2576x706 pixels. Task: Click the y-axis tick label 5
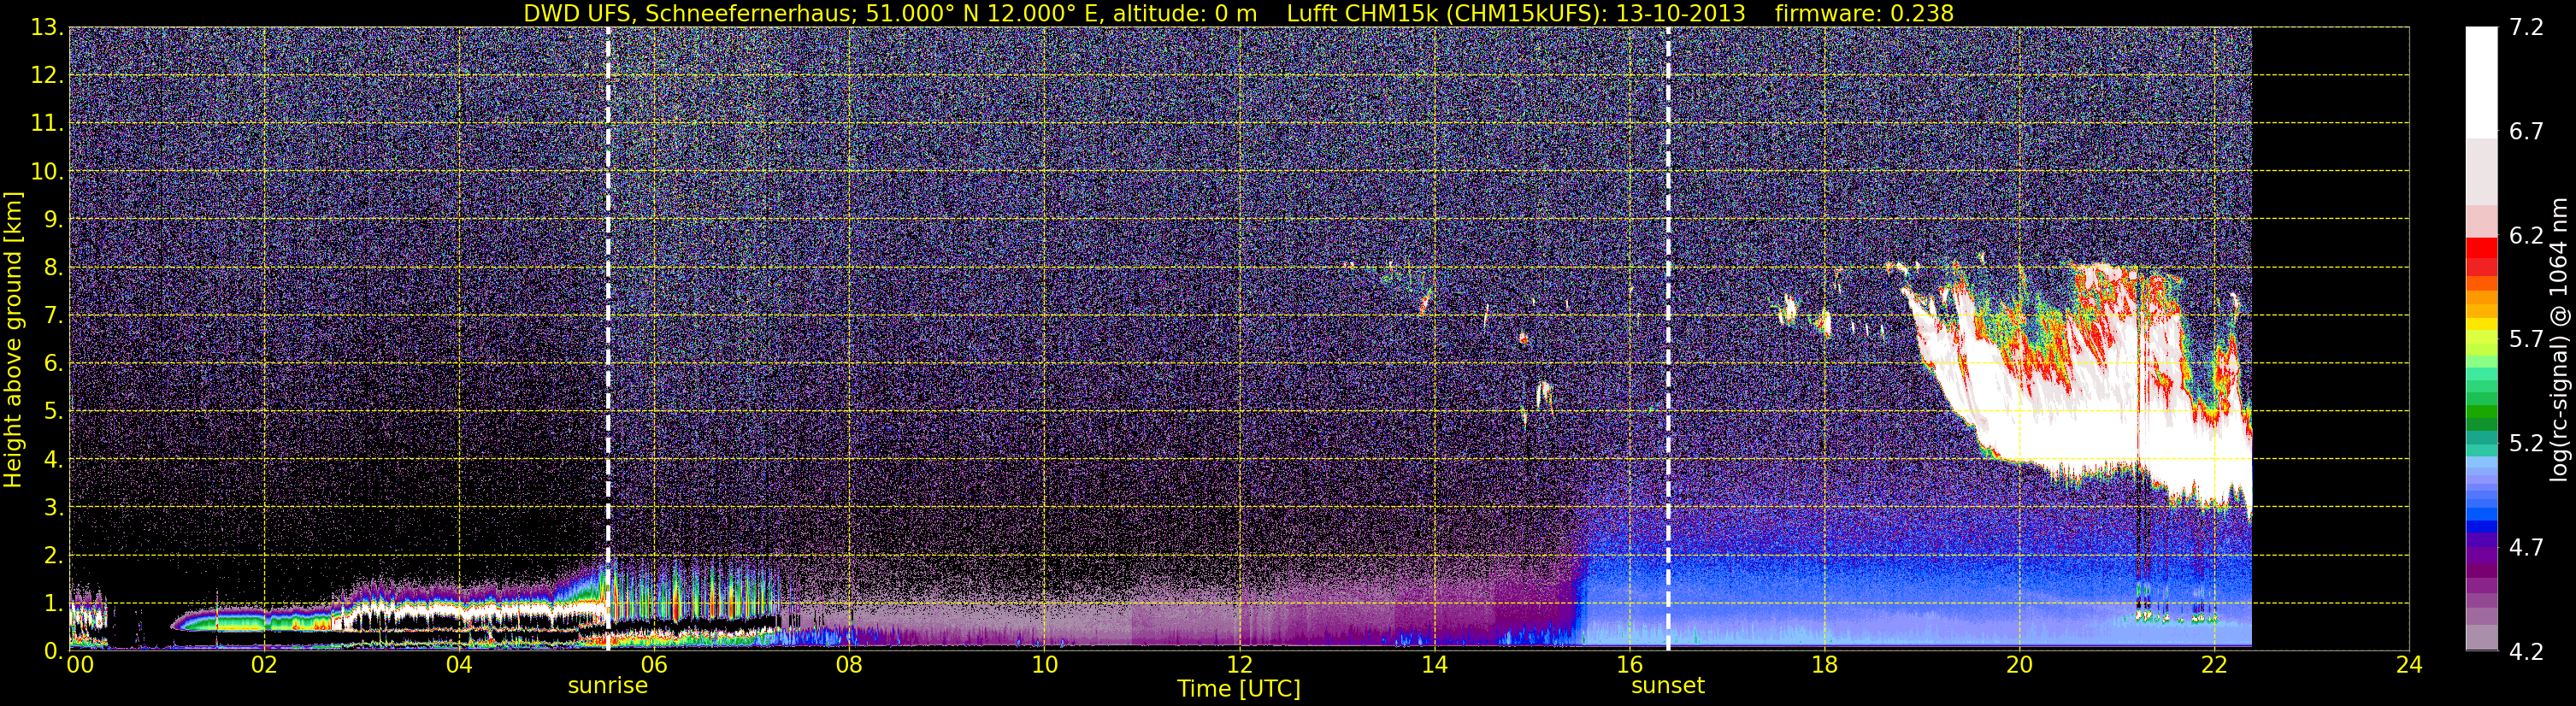click(x=54, y=411)
